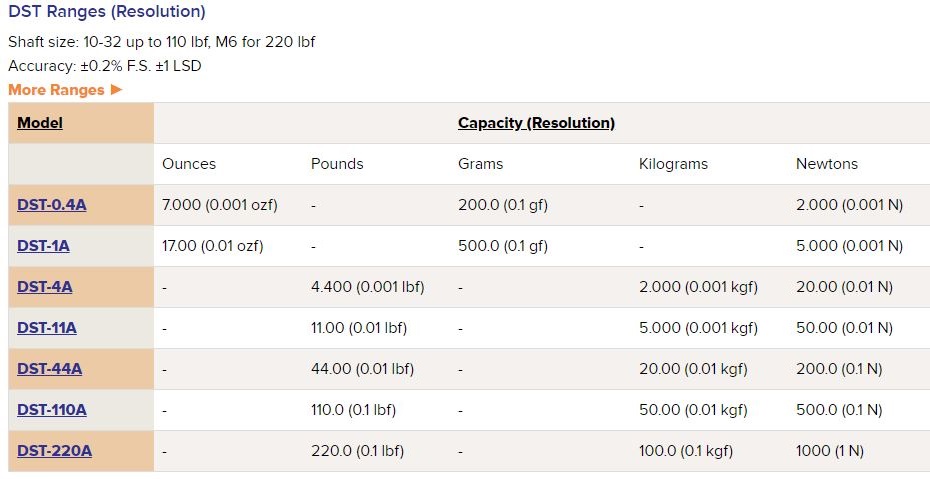Click the 1000 (1 N) cell
This screenshot has height=479, width=930.
point(830,451)
